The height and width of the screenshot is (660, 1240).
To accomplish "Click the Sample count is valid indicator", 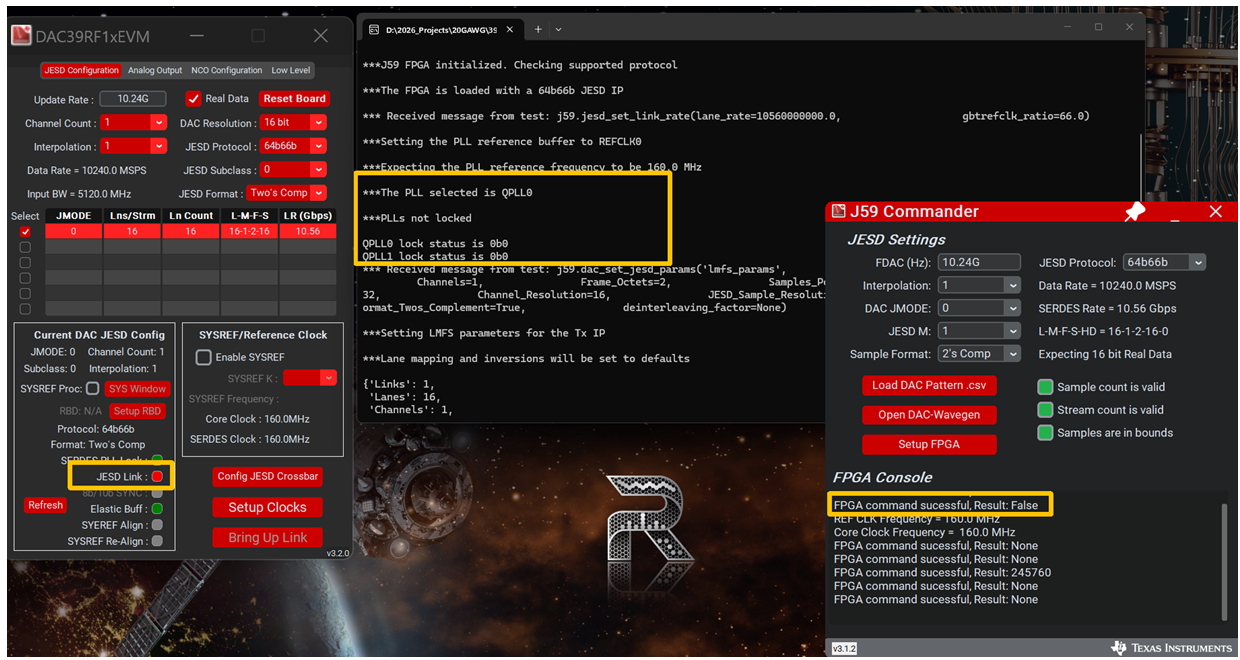I will click(x=1045, y=387).
